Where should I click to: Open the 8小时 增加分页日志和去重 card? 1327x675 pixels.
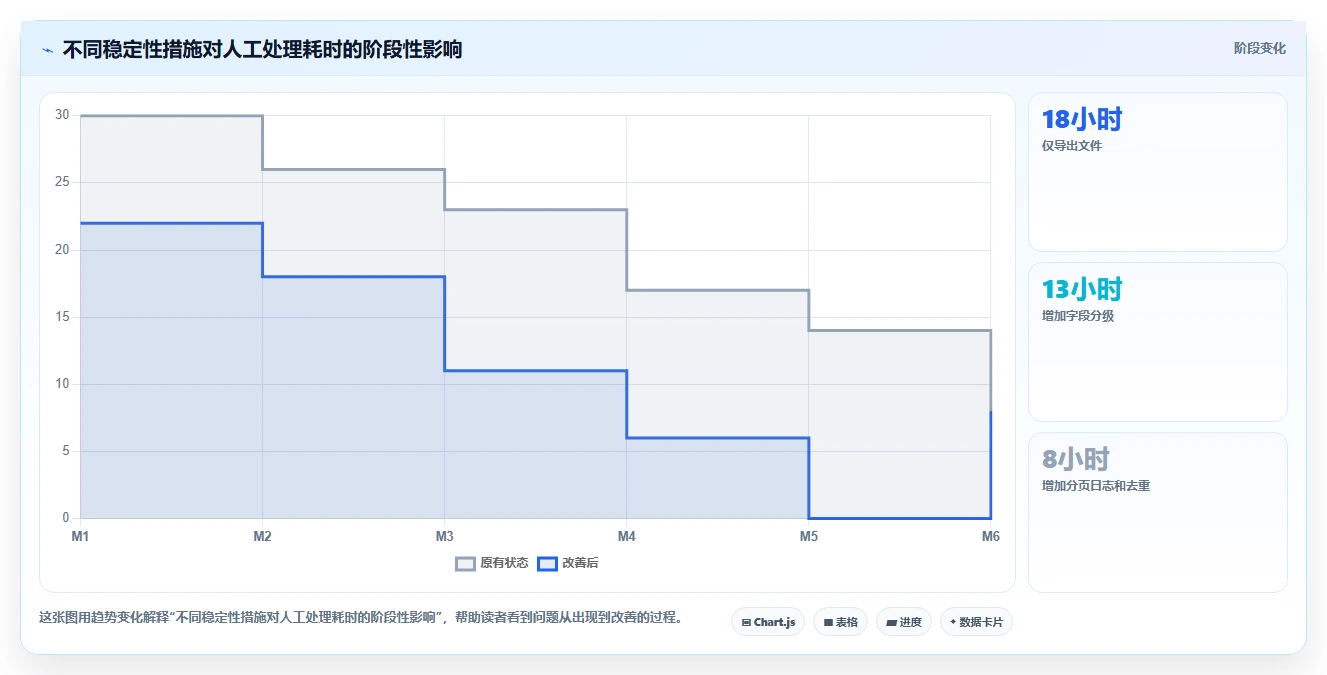pos(1157,512)
